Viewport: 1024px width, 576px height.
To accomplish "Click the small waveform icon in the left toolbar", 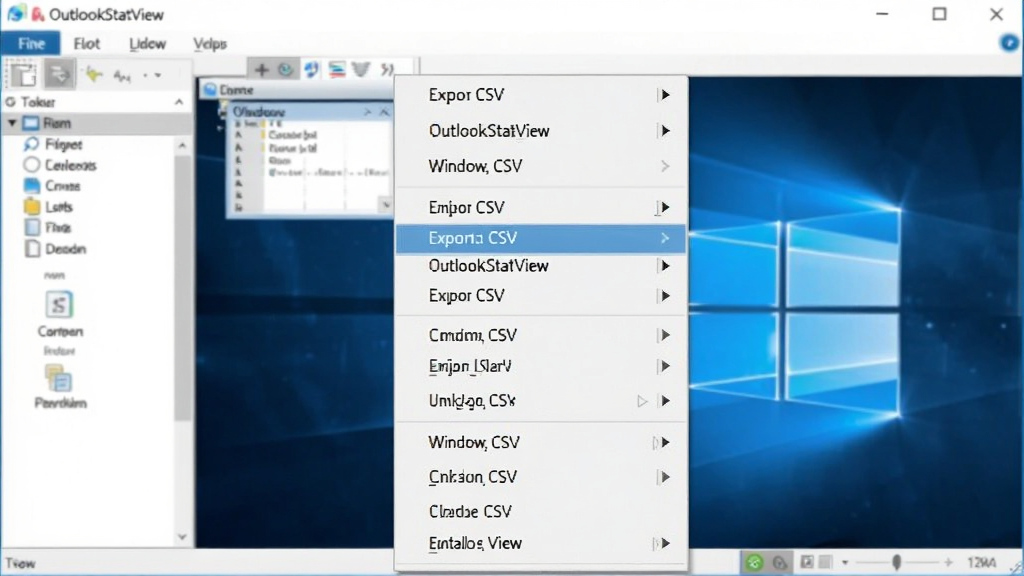I will coord(121,76).
